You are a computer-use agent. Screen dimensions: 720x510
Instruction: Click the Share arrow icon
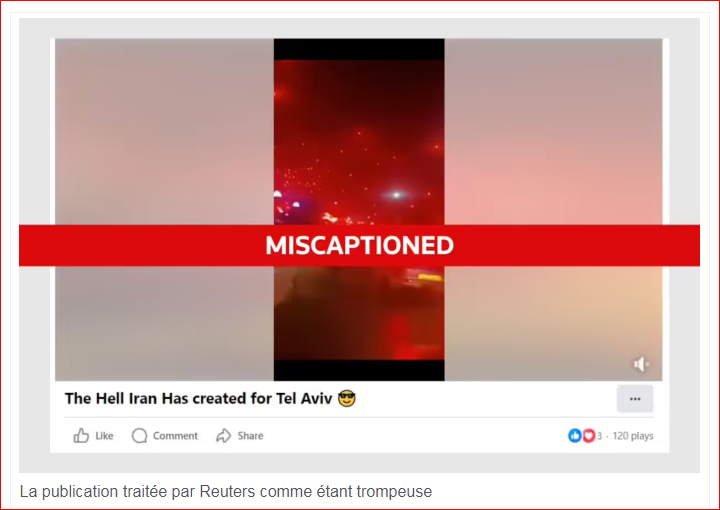point(224,436)
